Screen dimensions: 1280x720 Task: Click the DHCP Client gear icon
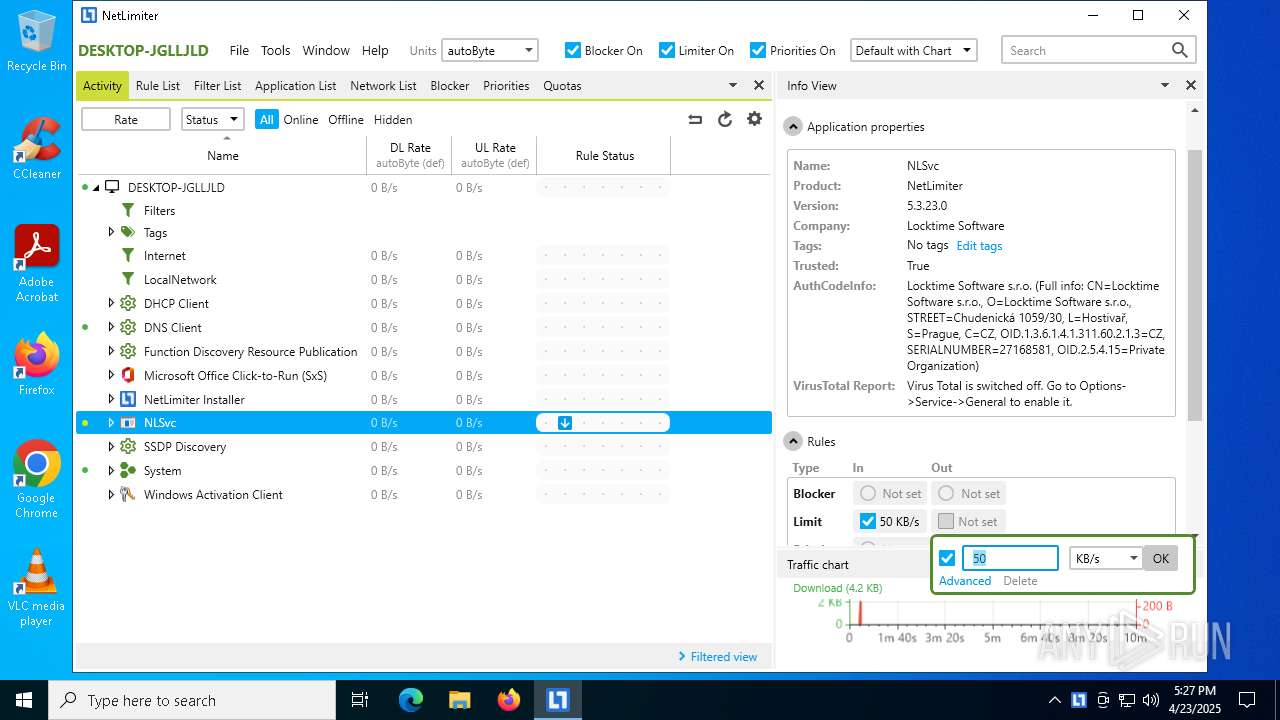[128, 303]
